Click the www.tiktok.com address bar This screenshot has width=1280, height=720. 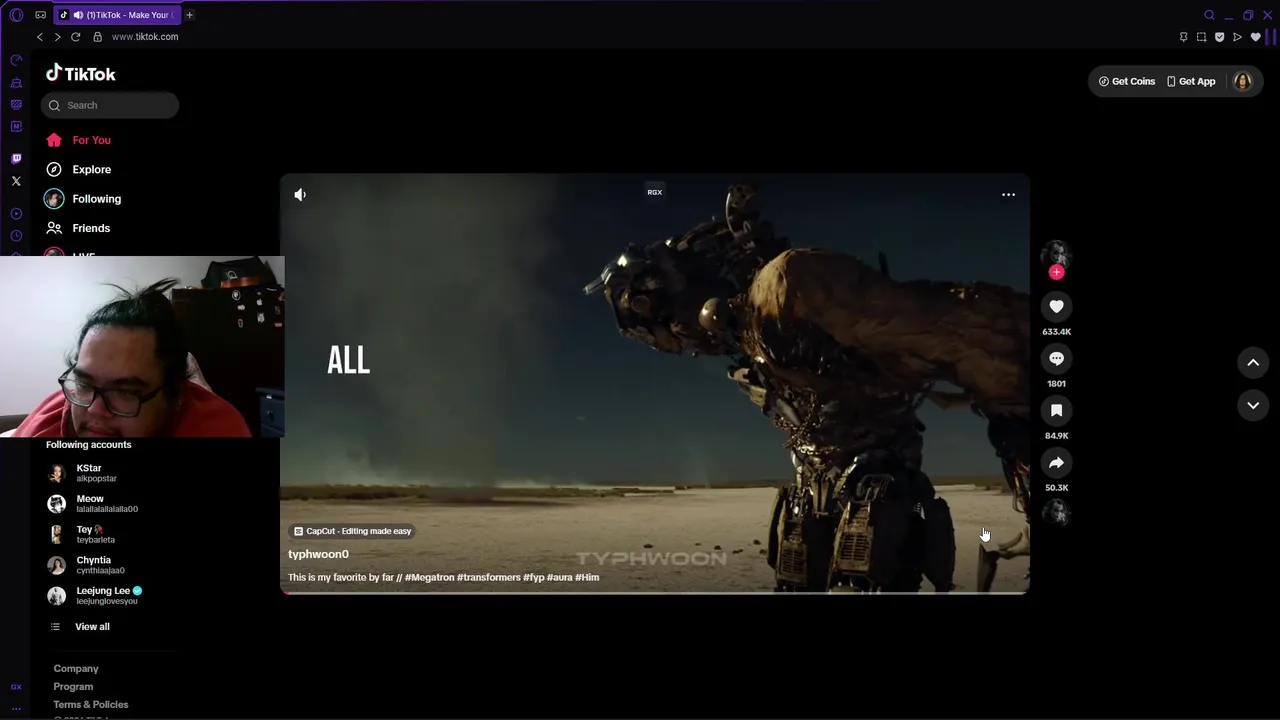tap(145, 37)
